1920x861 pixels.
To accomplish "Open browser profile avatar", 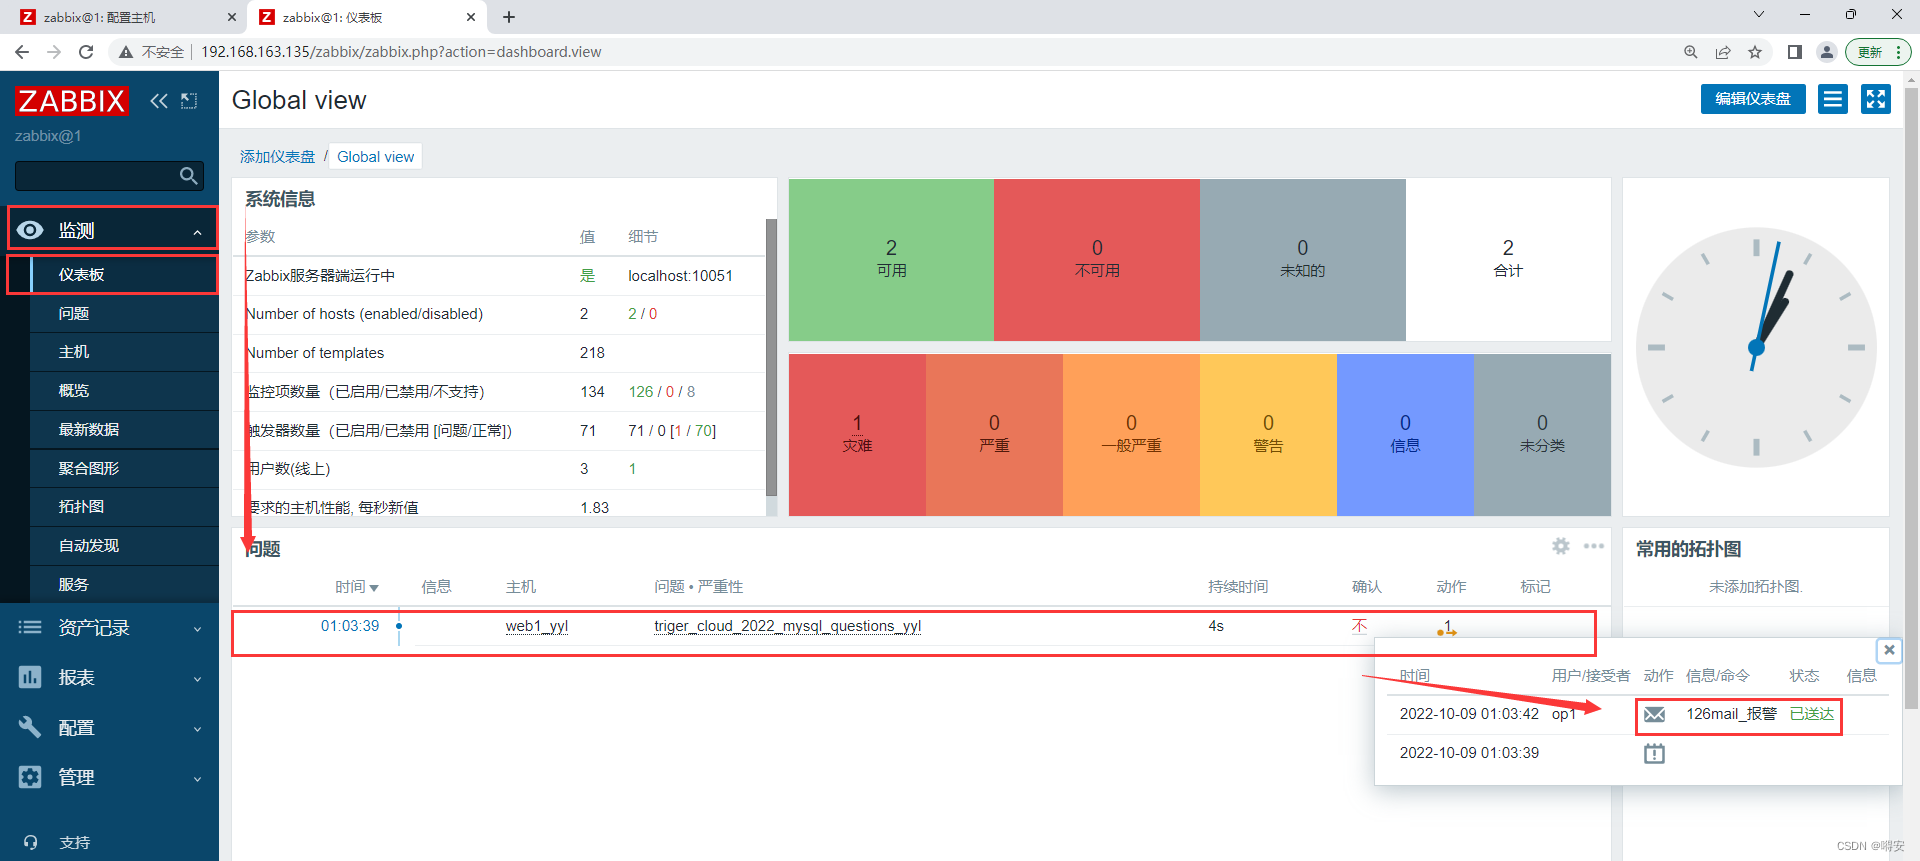I will click(x=1827, y=52).
